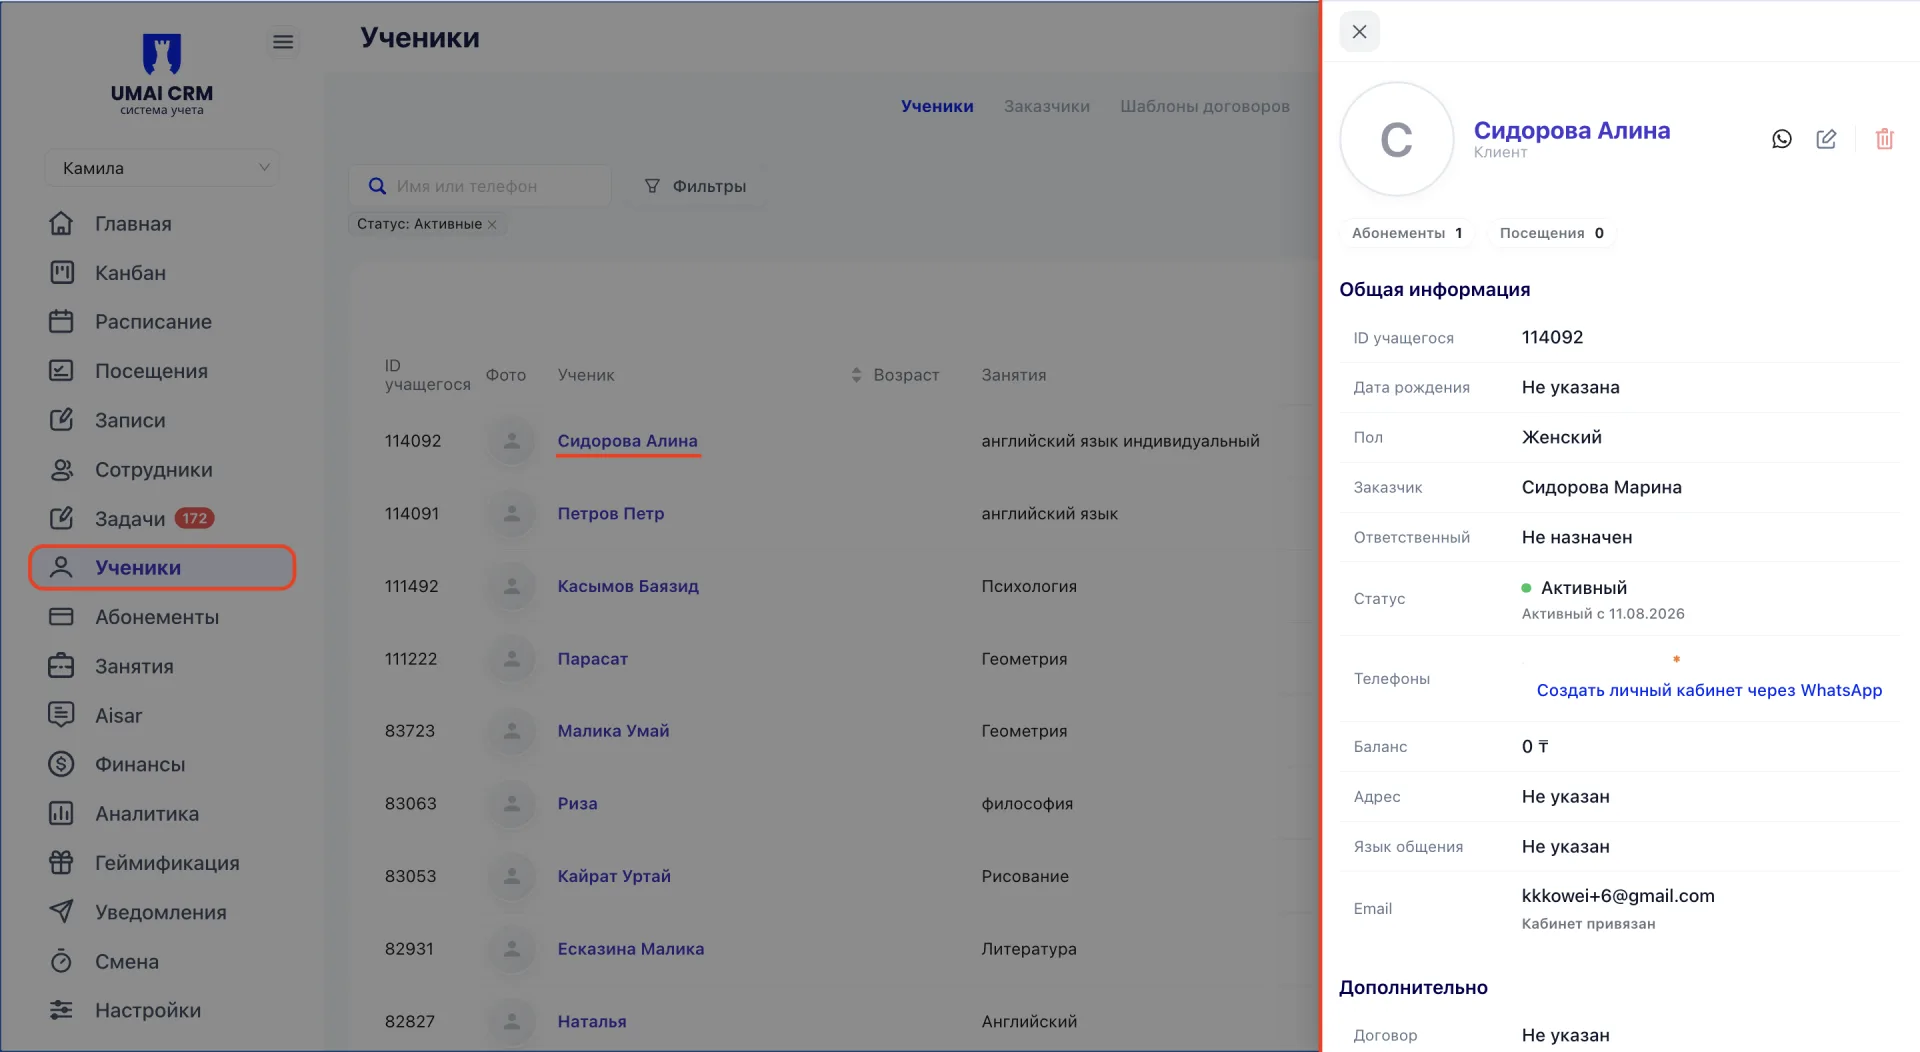Screen dimensions: 1920x1052
Task: Click the ID cell 111222
Action: point(411,659)
